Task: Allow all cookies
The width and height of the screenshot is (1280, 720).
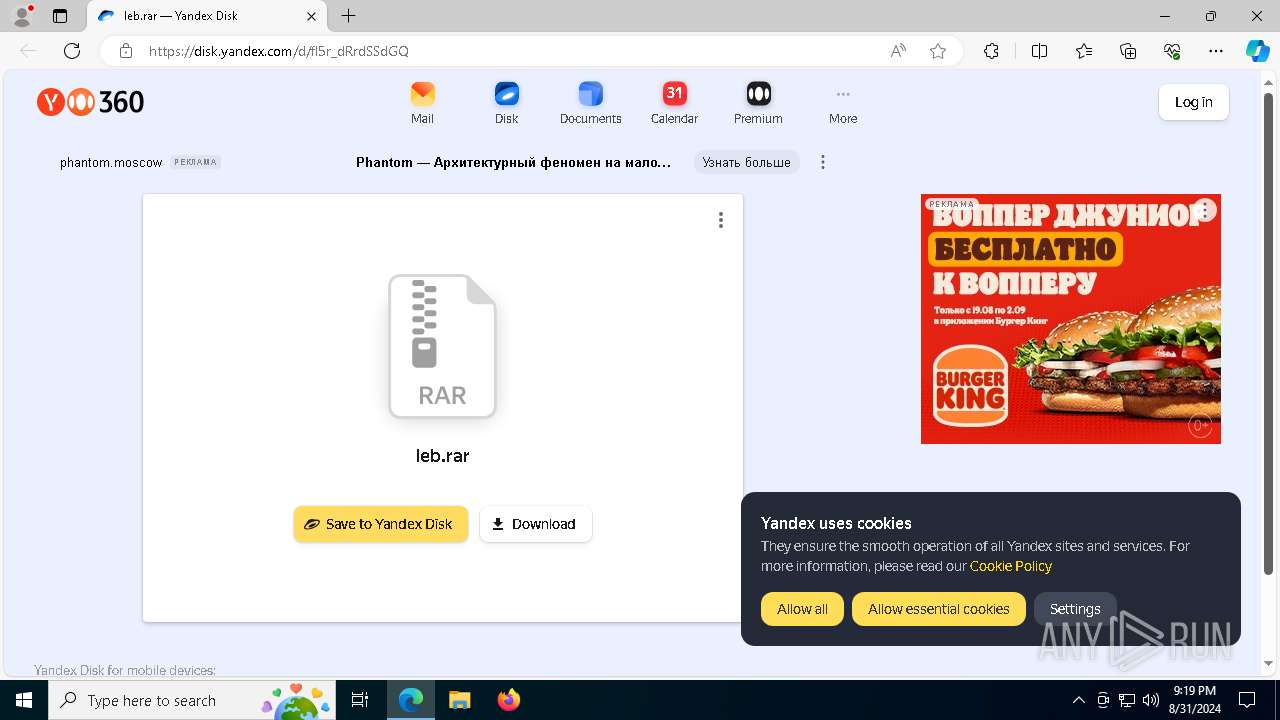Action: (x=802, y=609)
